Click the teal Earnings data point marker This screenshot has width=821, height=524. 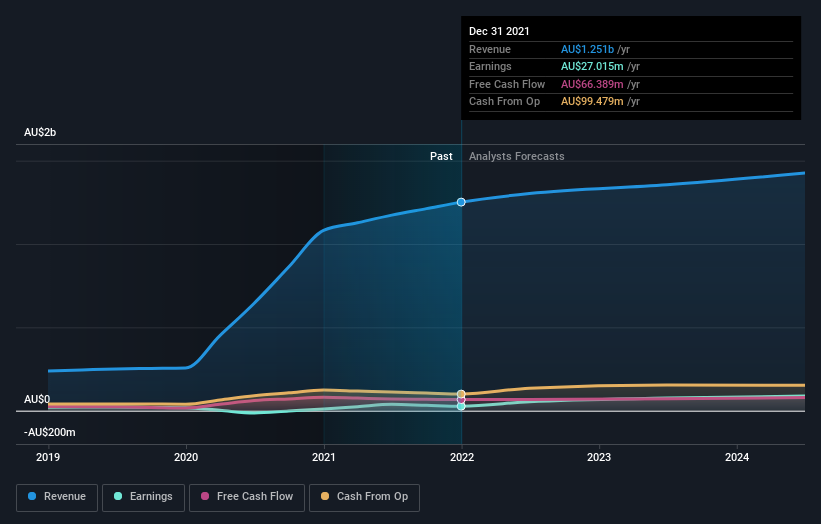click(x=461, y=406)
